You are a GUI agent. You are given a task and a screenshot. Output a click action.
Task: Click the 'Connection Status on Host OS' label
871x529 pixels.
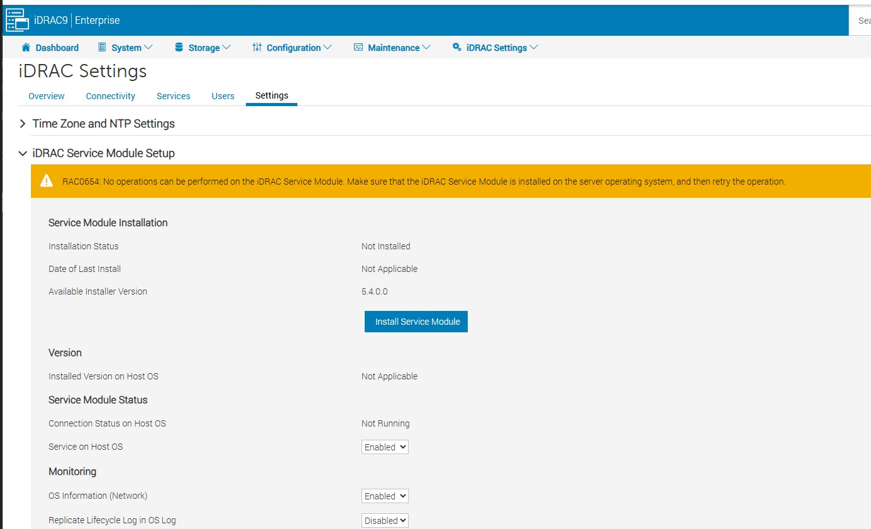(x=107, y=423)
